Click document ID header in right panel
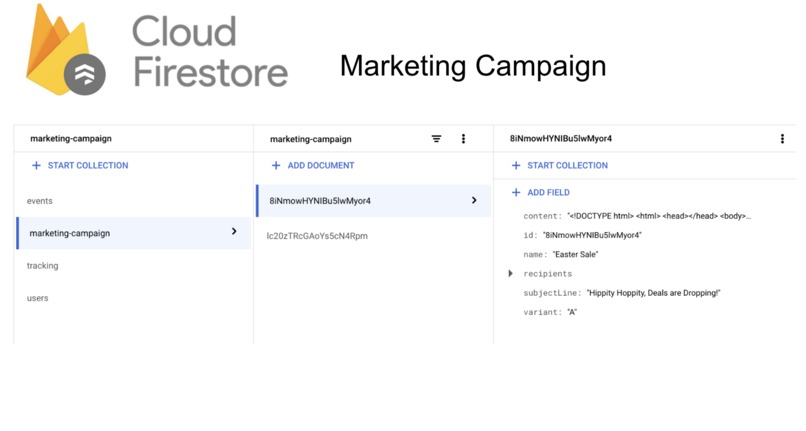This screenshot has height=431, width=806. [561, 138]
